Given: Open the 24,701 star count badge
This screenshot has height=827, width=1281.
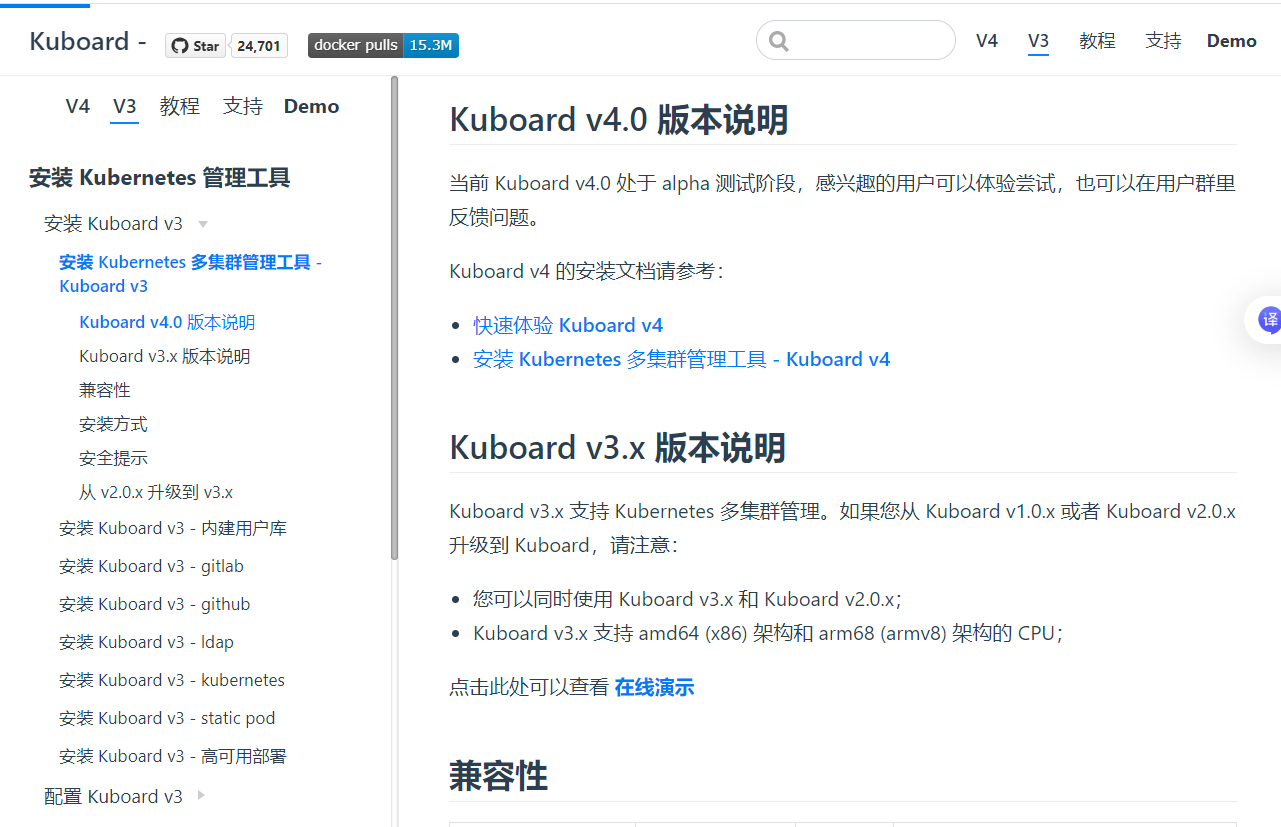Looking at the screenshot, I should click(x=259, y=45).
